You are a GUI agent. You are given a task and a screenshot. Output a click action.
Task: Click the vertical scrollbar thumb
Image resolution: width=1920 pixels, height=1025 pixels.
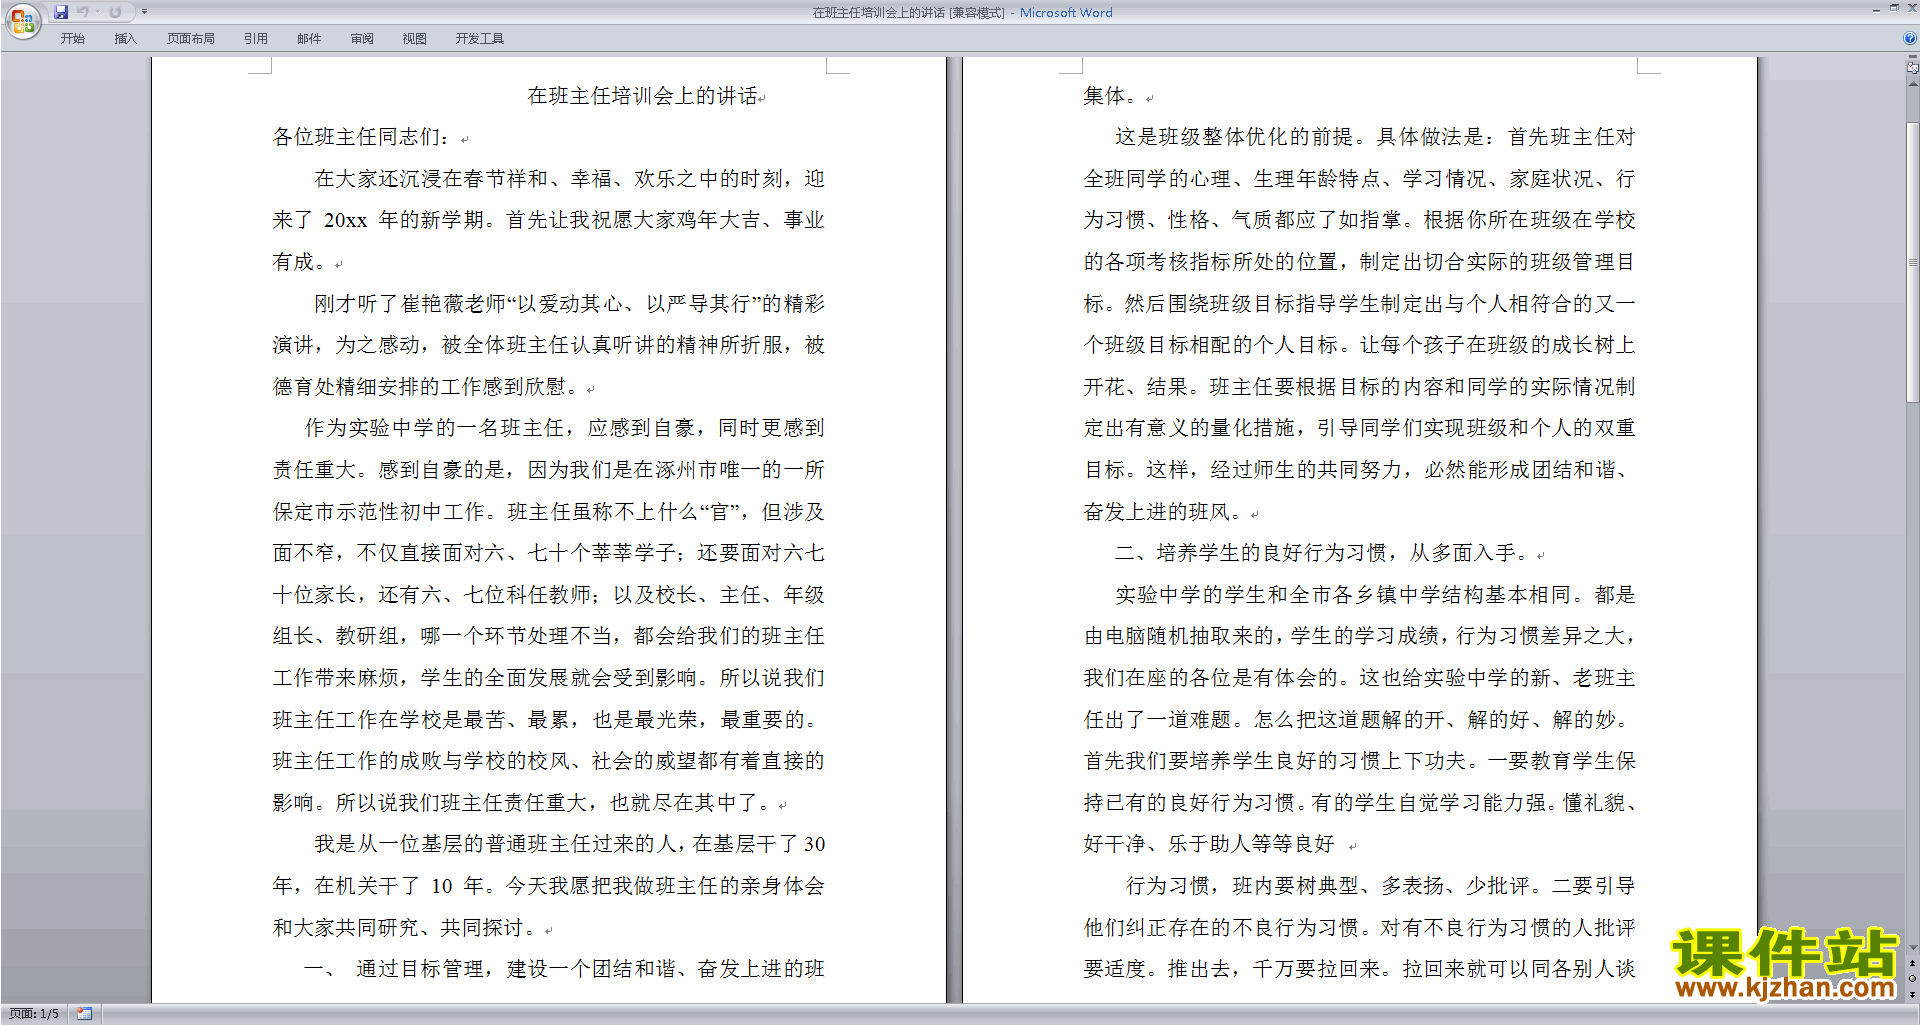pos(1913,262)
